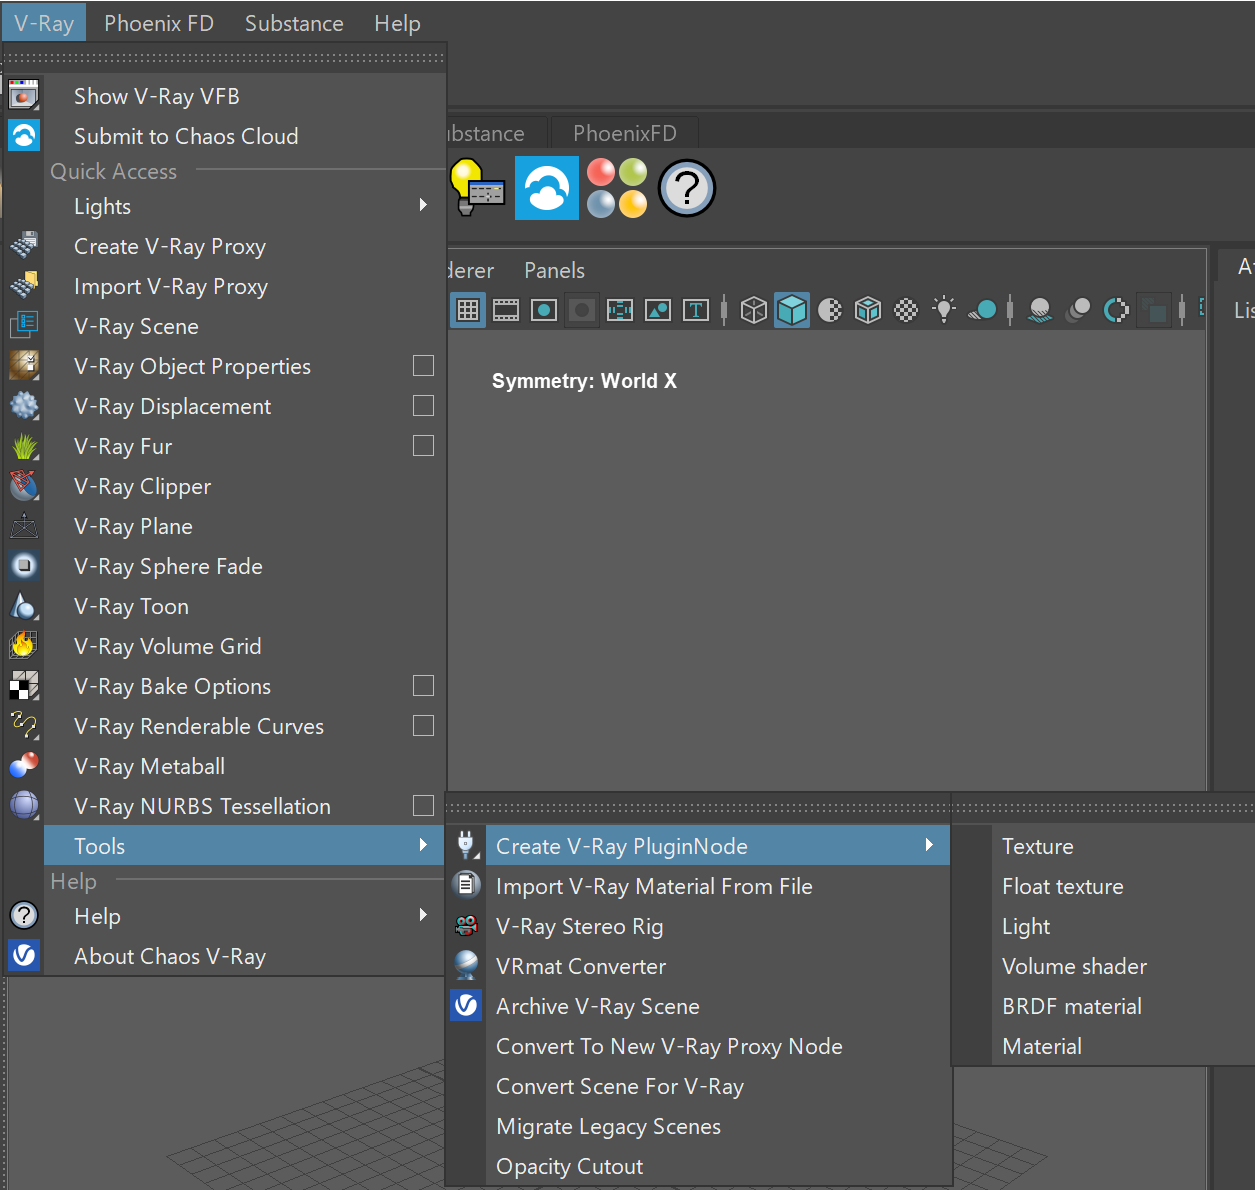
Task: Open the V-Ray menu
Action: (44, 22)
